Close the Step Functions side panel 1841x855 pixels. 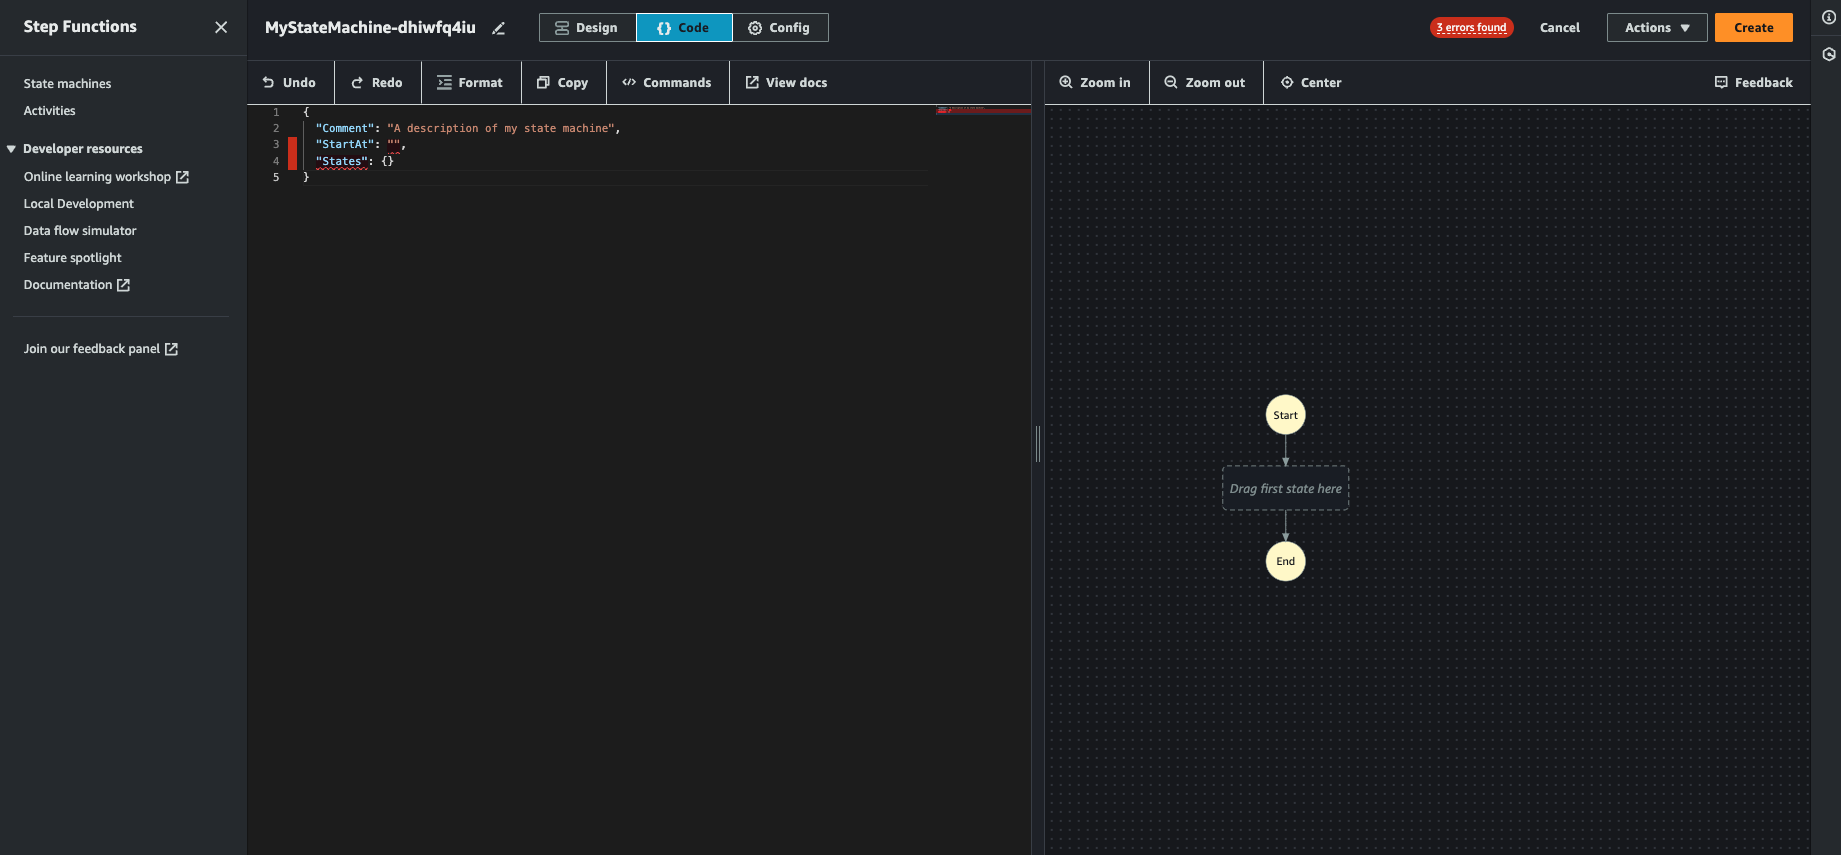point(221,27)
